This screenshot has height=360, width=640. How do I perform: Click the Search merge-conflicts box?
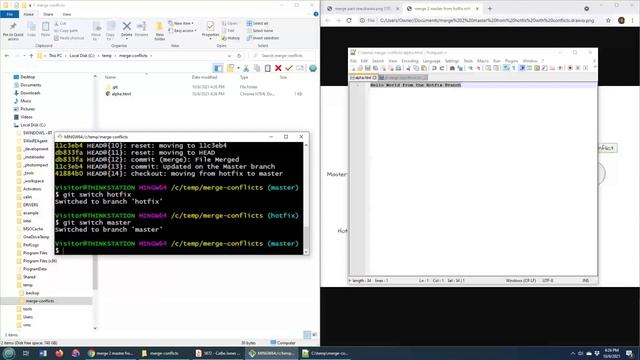(x=282, y=56)
